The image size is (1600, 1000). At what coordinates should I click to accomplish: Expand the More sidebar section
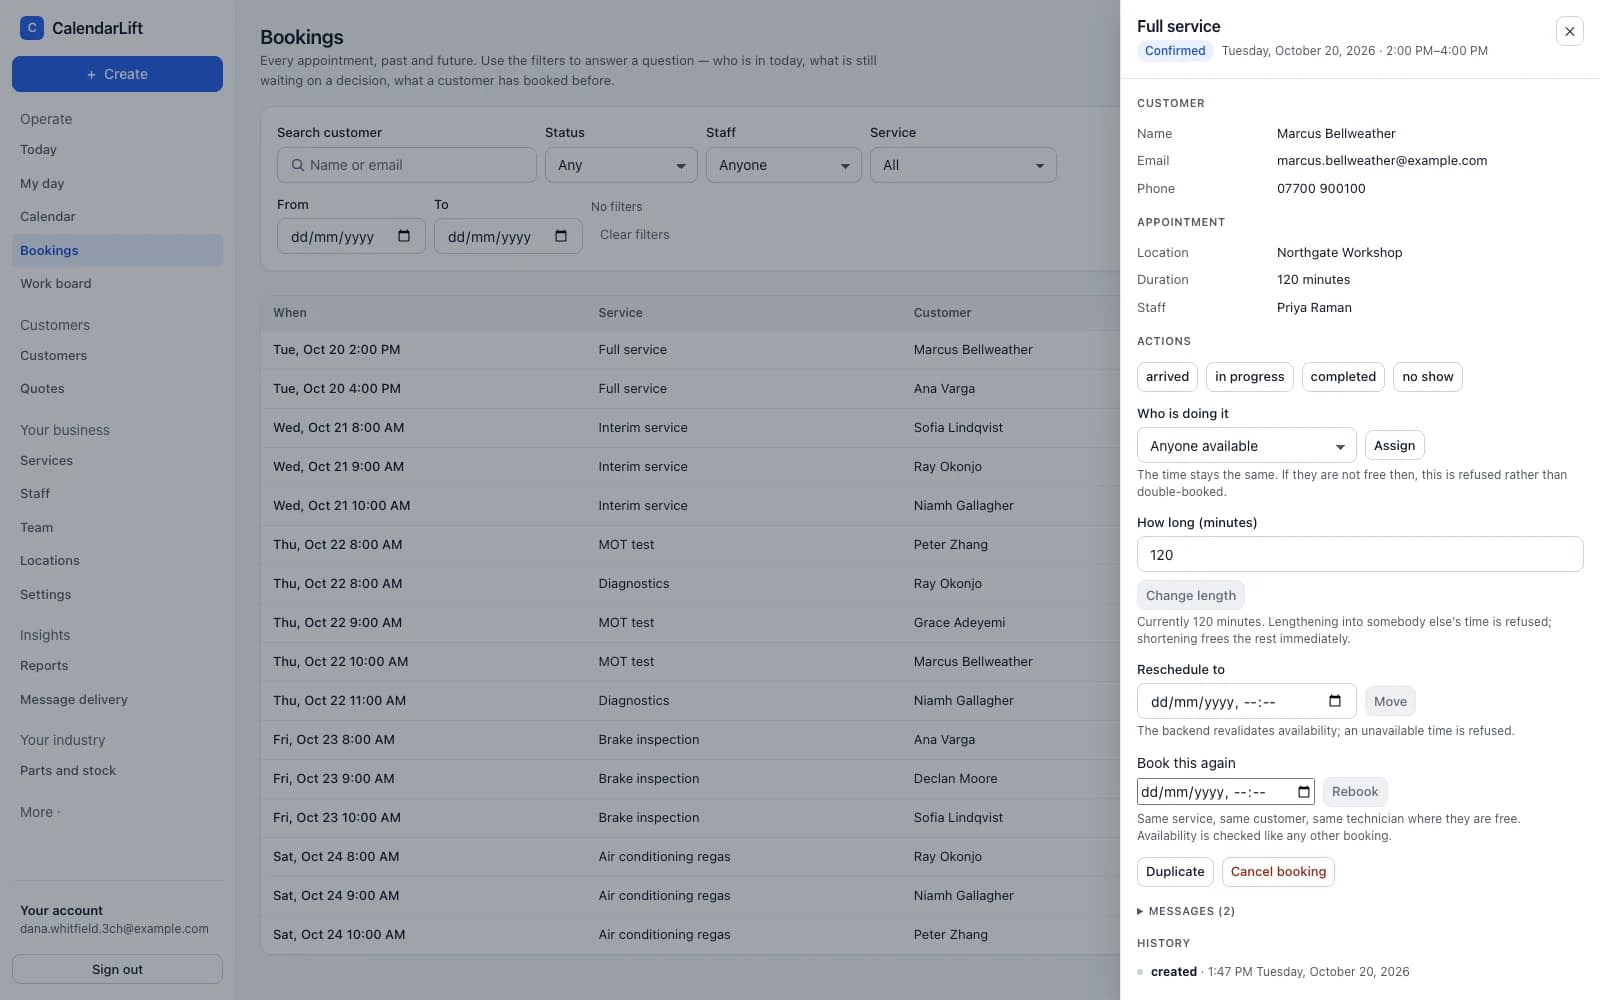click(40, 812)
